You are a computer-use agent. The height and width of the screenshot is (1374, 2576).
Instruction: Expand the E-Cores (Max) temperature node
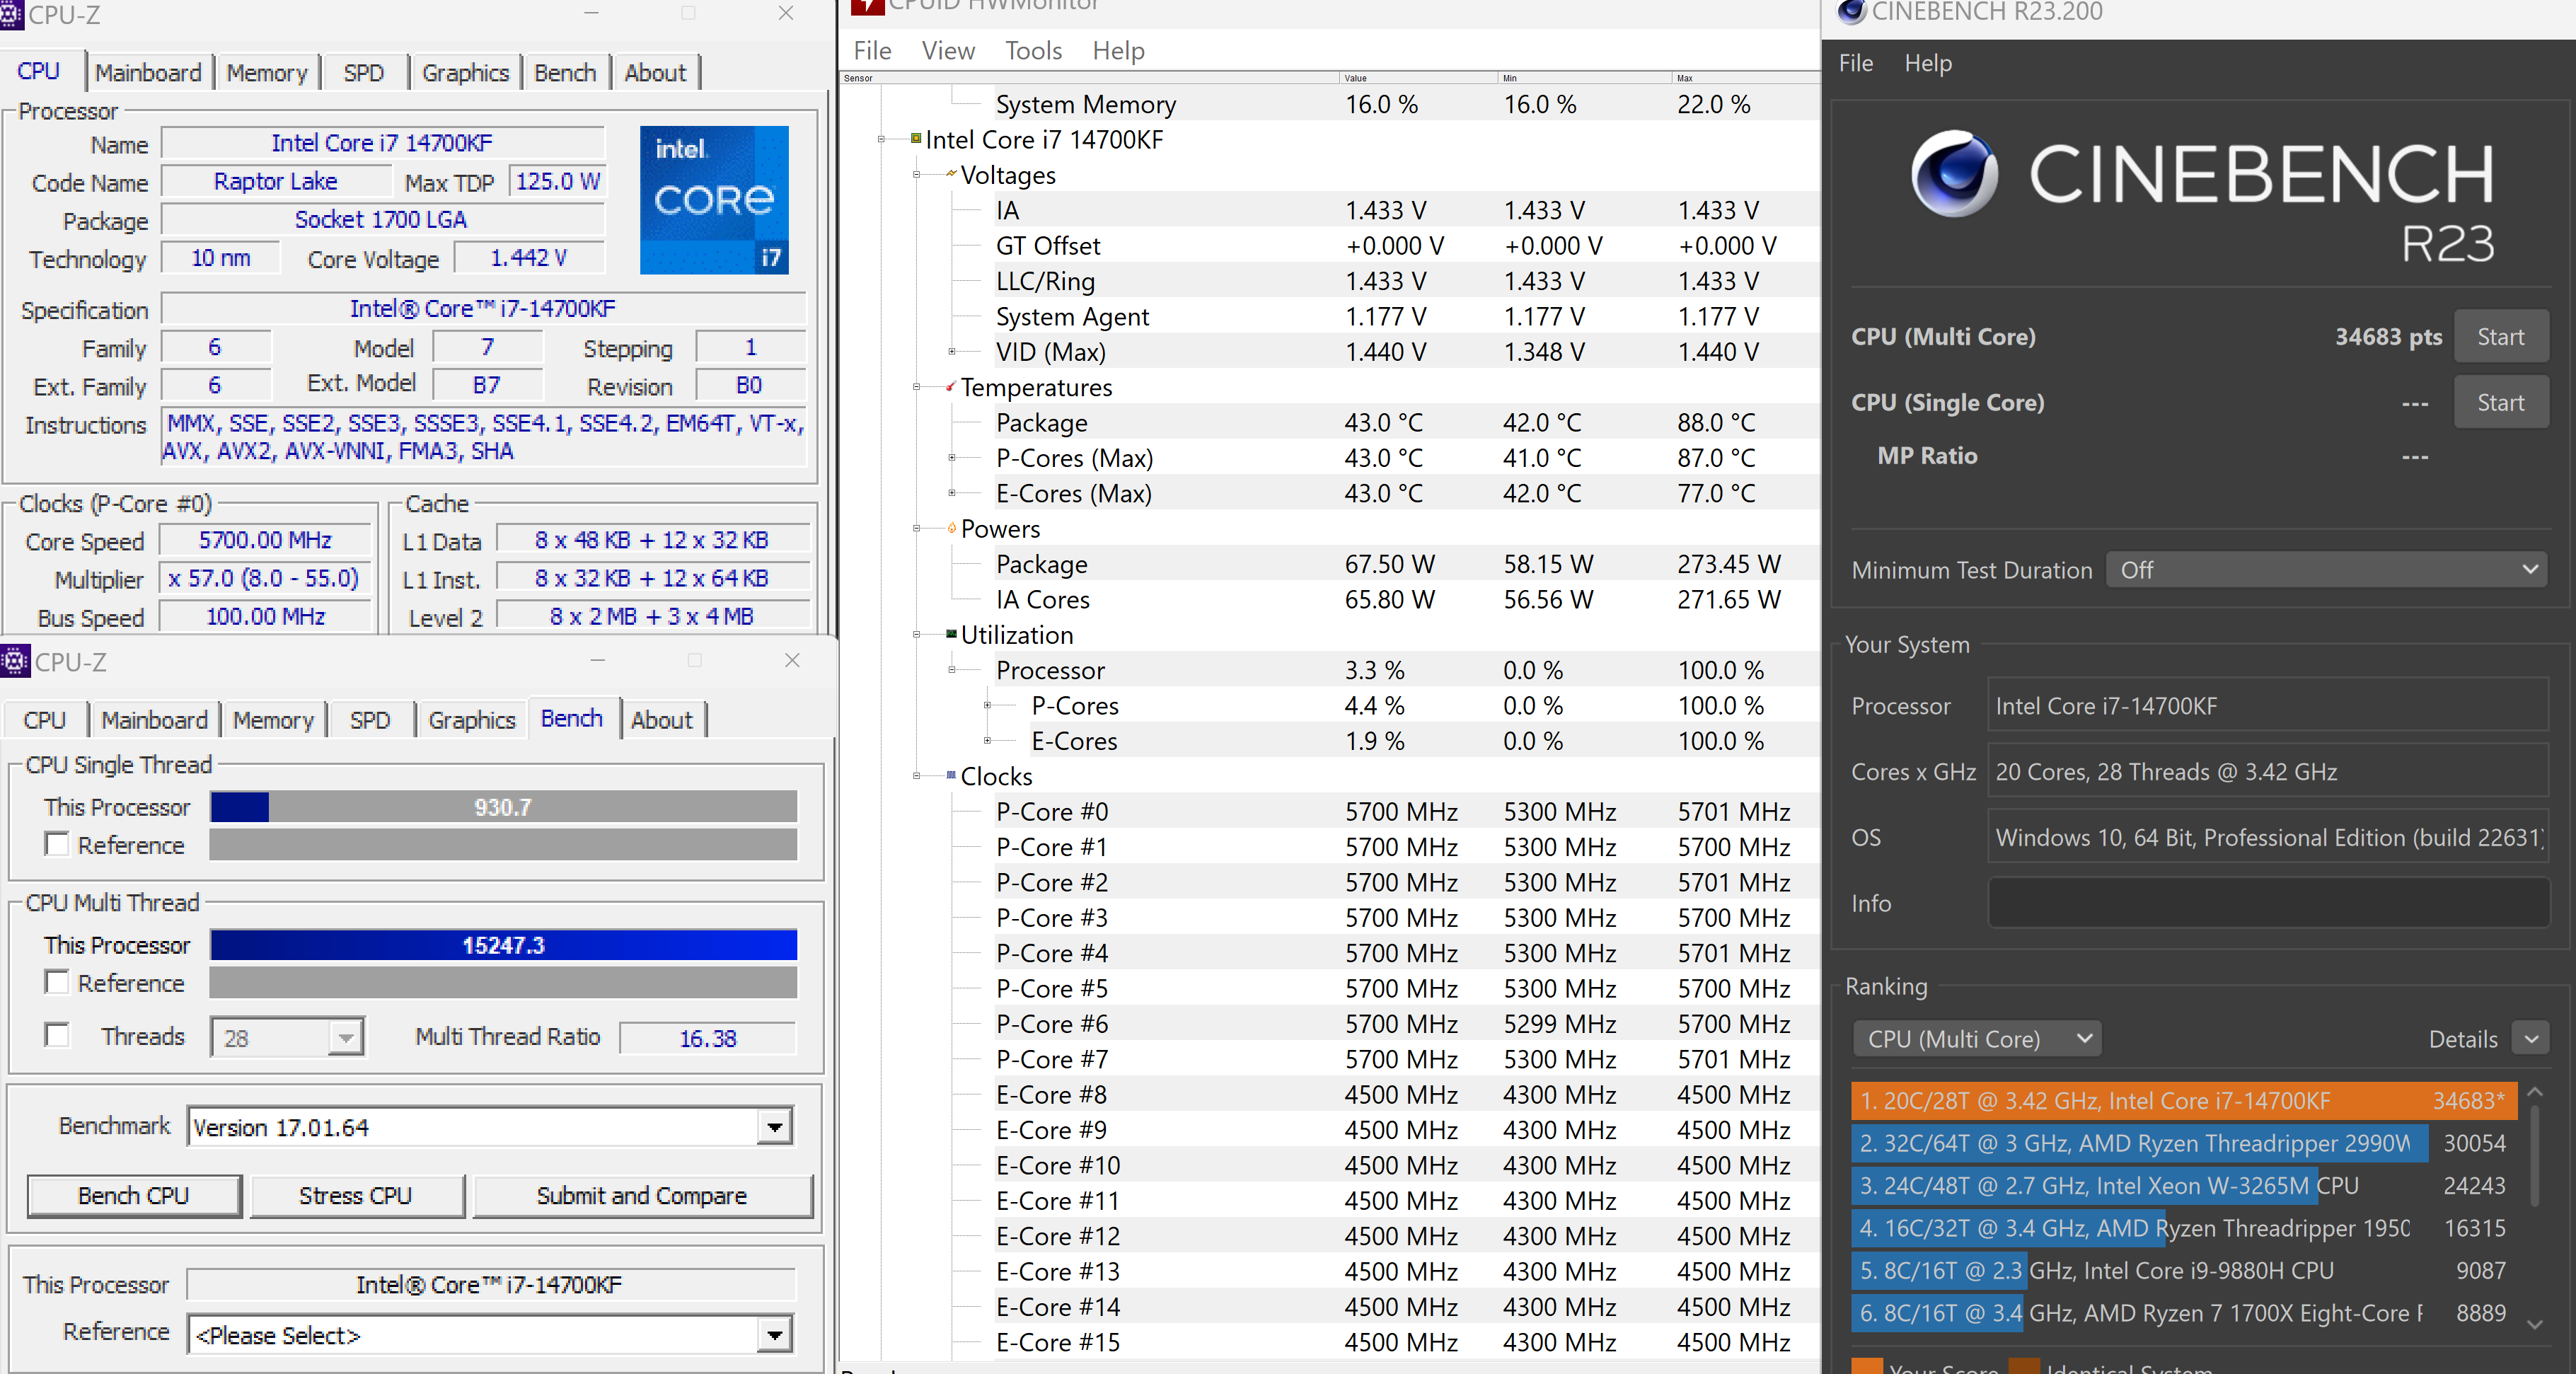(x=952, y=492)
